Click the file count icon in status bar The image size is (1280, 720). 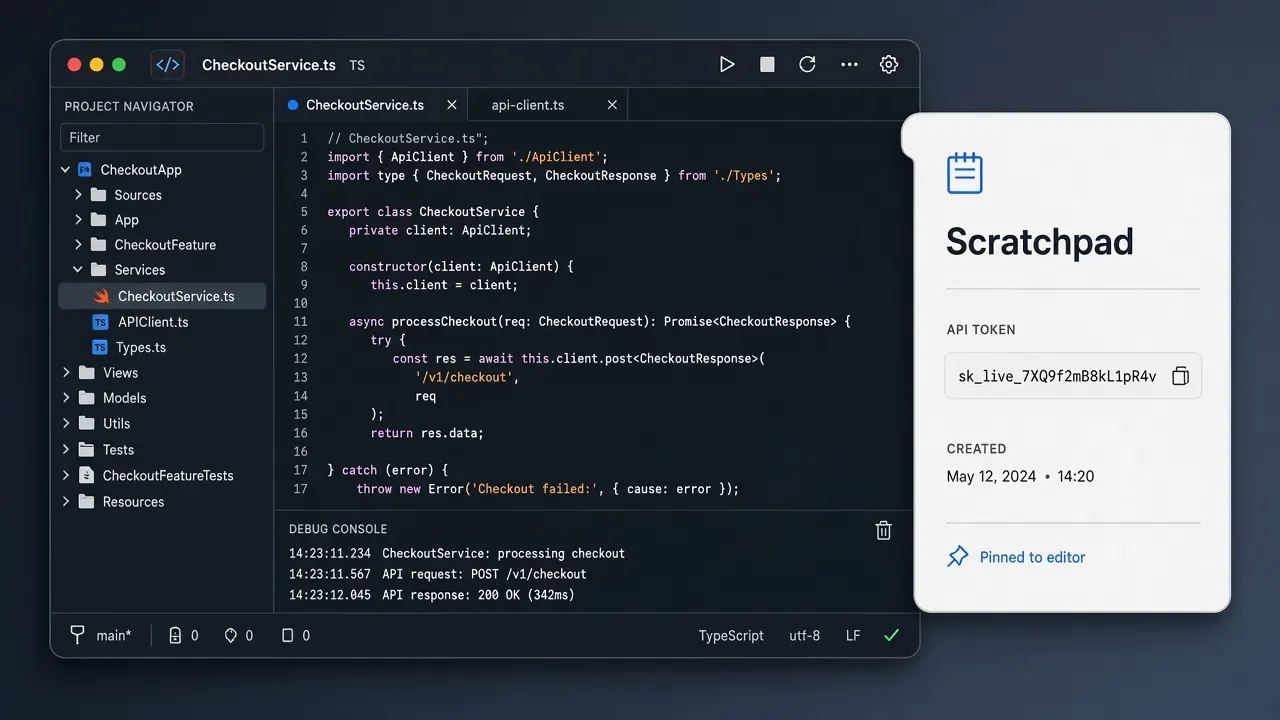[x=176, y=635]
